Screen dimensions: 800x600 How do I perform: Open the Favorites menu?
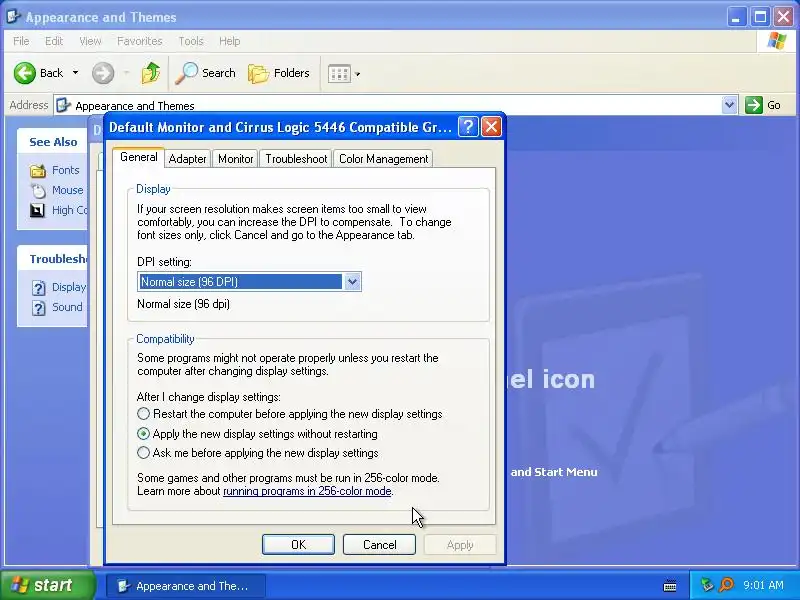coord(139,41)
